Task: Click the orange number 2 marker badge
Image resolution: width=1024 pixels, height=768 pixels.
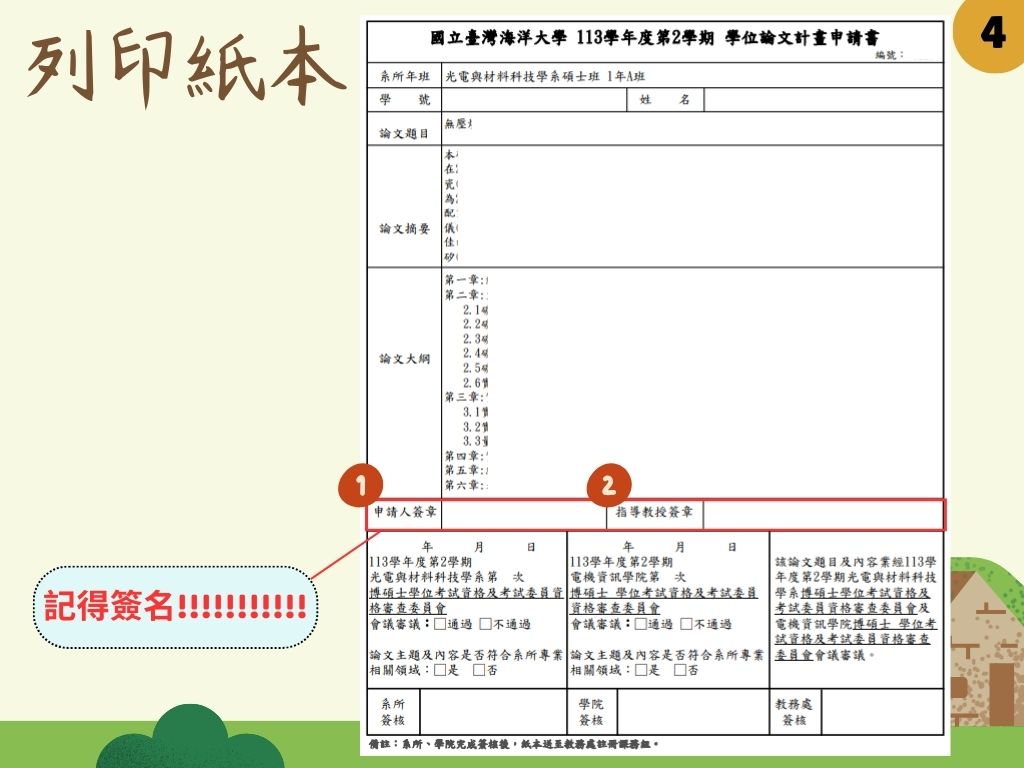Action: [608, 486]
